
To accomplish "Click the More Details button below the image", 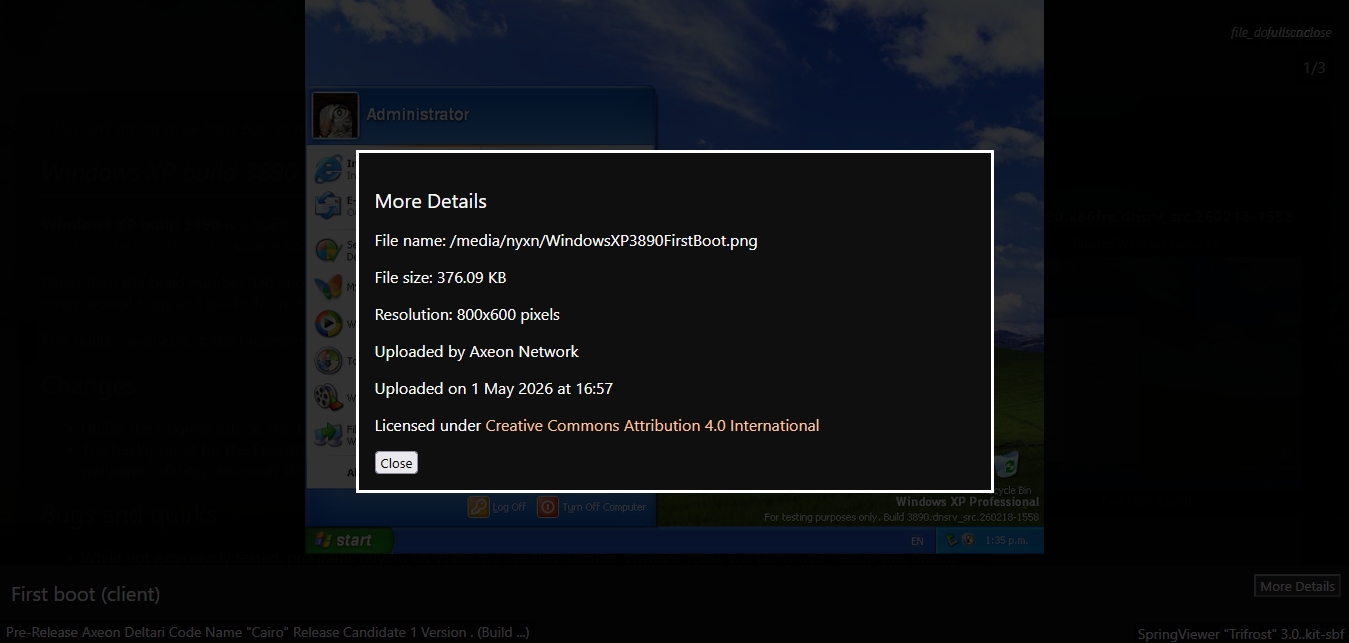I will point(1297,586).
